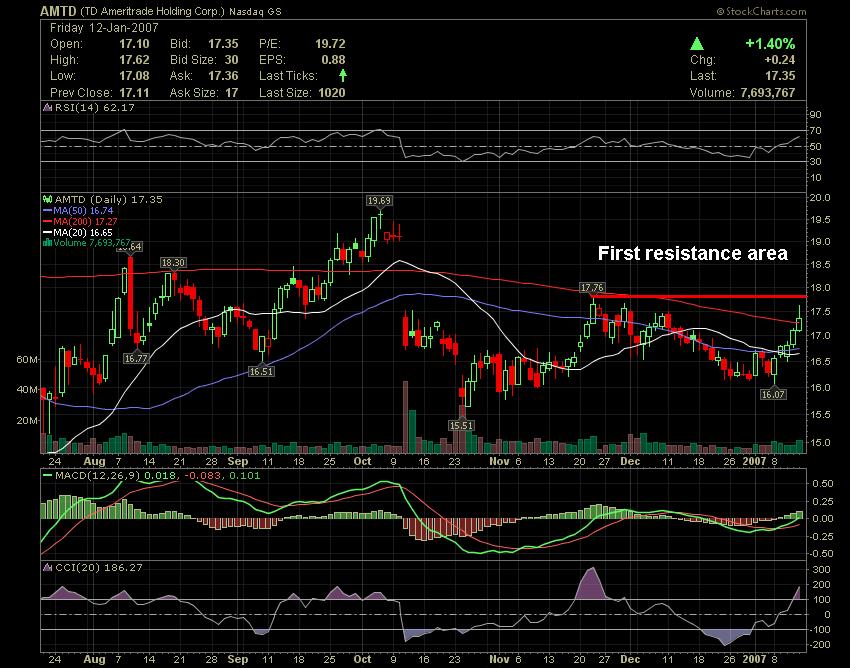Click the 19.69 peak price tag
Viewport: 850px width, 668px height.
pyautogui.click(x=379, y=201)
